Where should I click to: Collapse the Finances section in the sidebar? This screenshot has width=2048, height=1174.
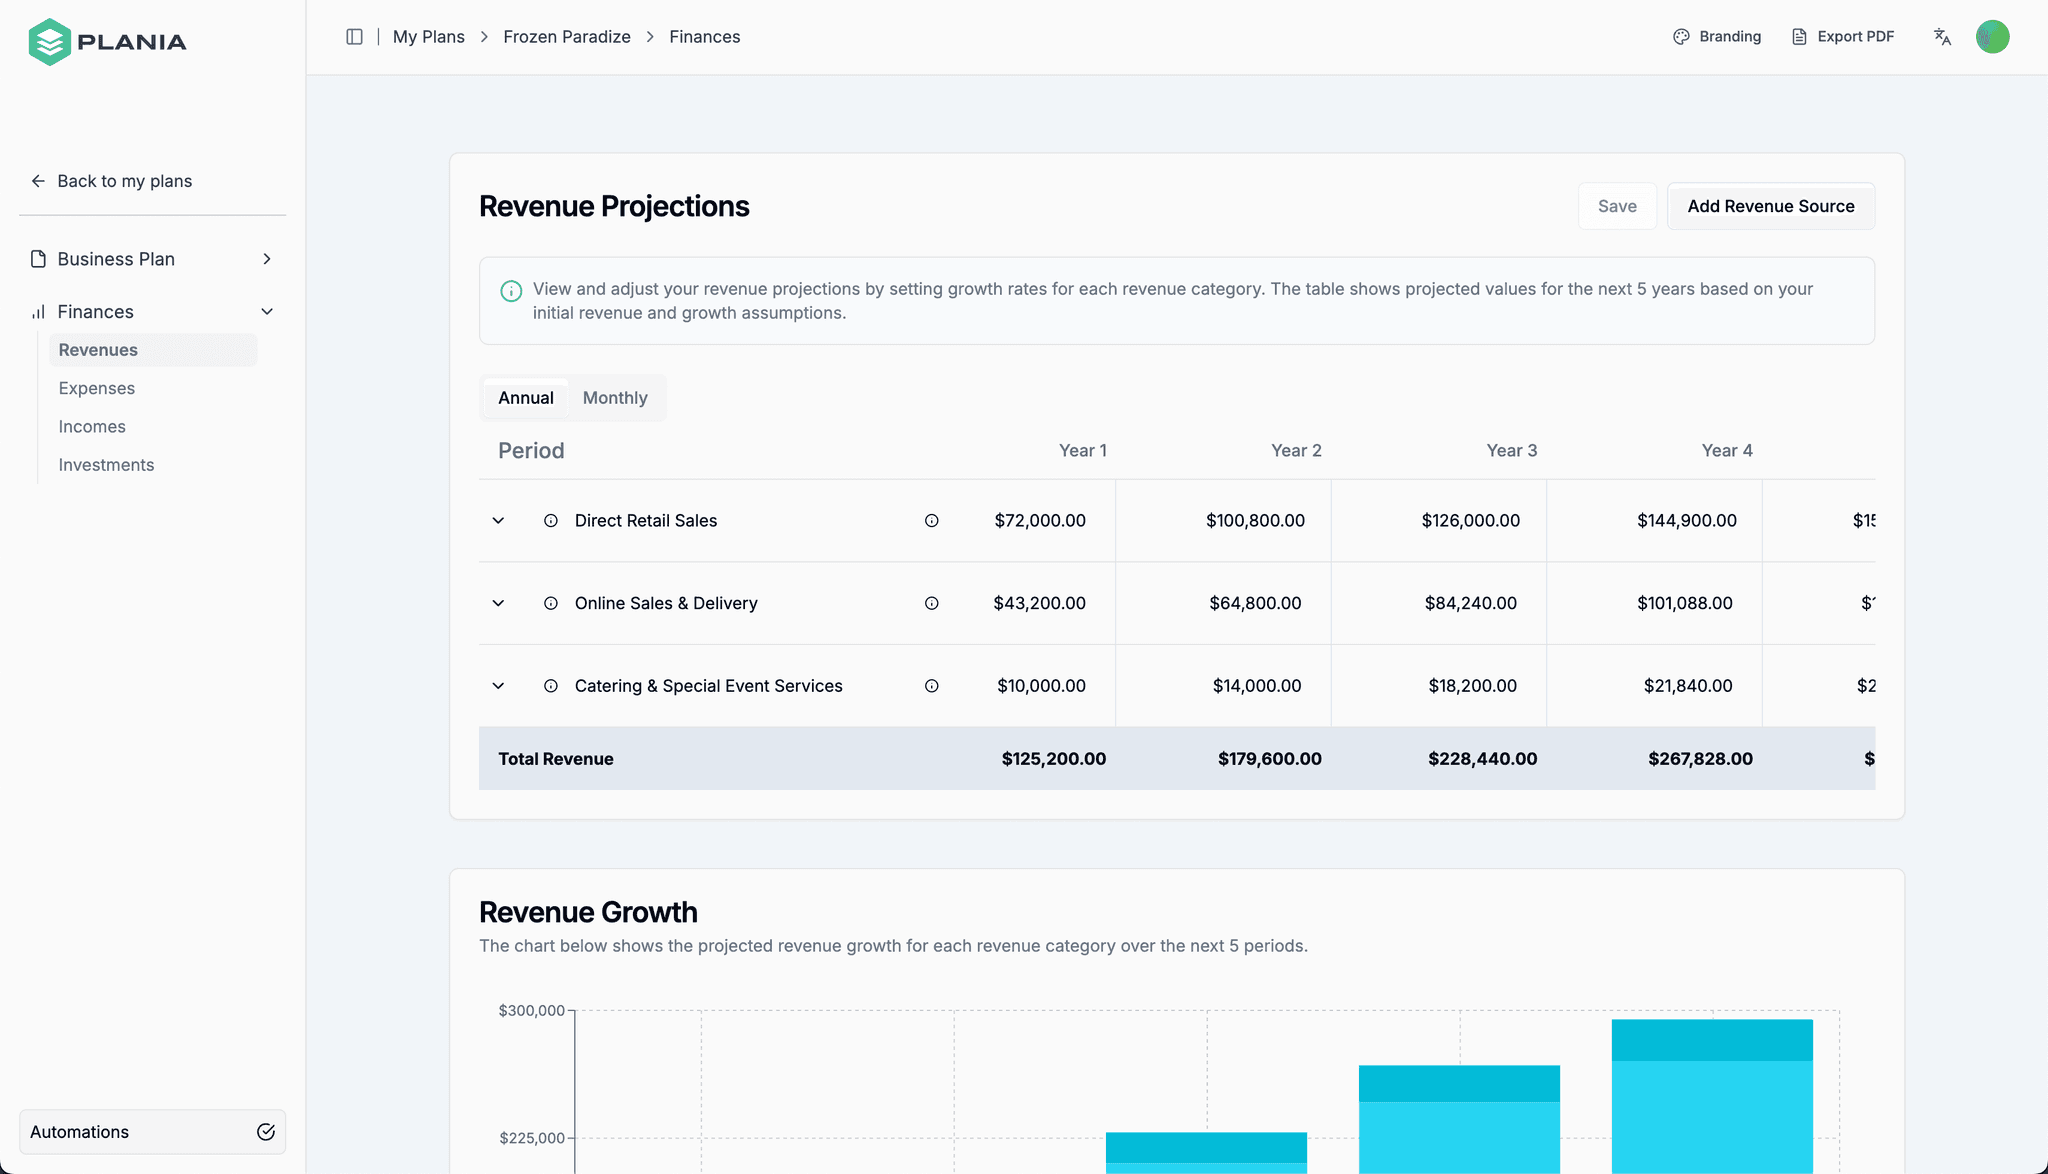(268, 311)
